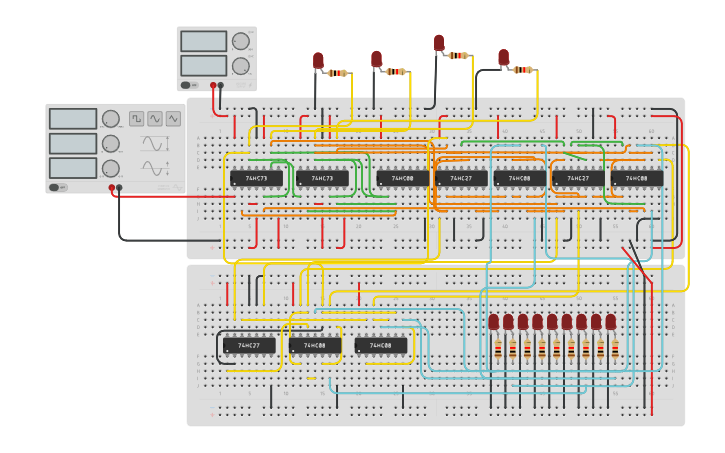
Task: Select rightmost 74HC08 chip on upper breadboard
Action: [x=637, y=178]
